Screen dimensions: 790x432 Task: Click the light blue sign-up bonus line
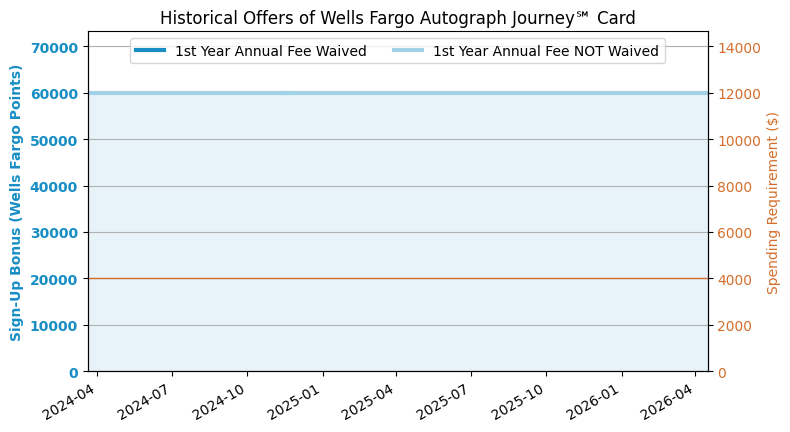click(x=400, y=93)
